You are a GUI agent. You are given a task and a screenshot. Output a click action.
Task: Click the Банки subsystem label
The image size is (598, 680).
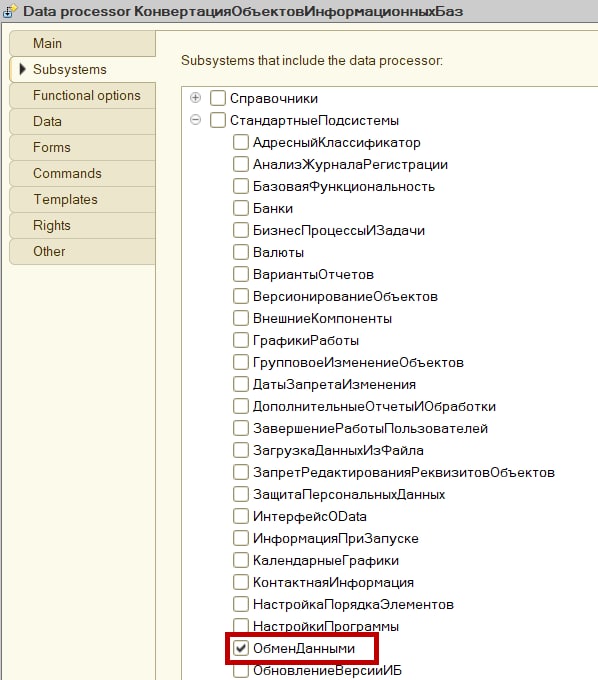273,208
